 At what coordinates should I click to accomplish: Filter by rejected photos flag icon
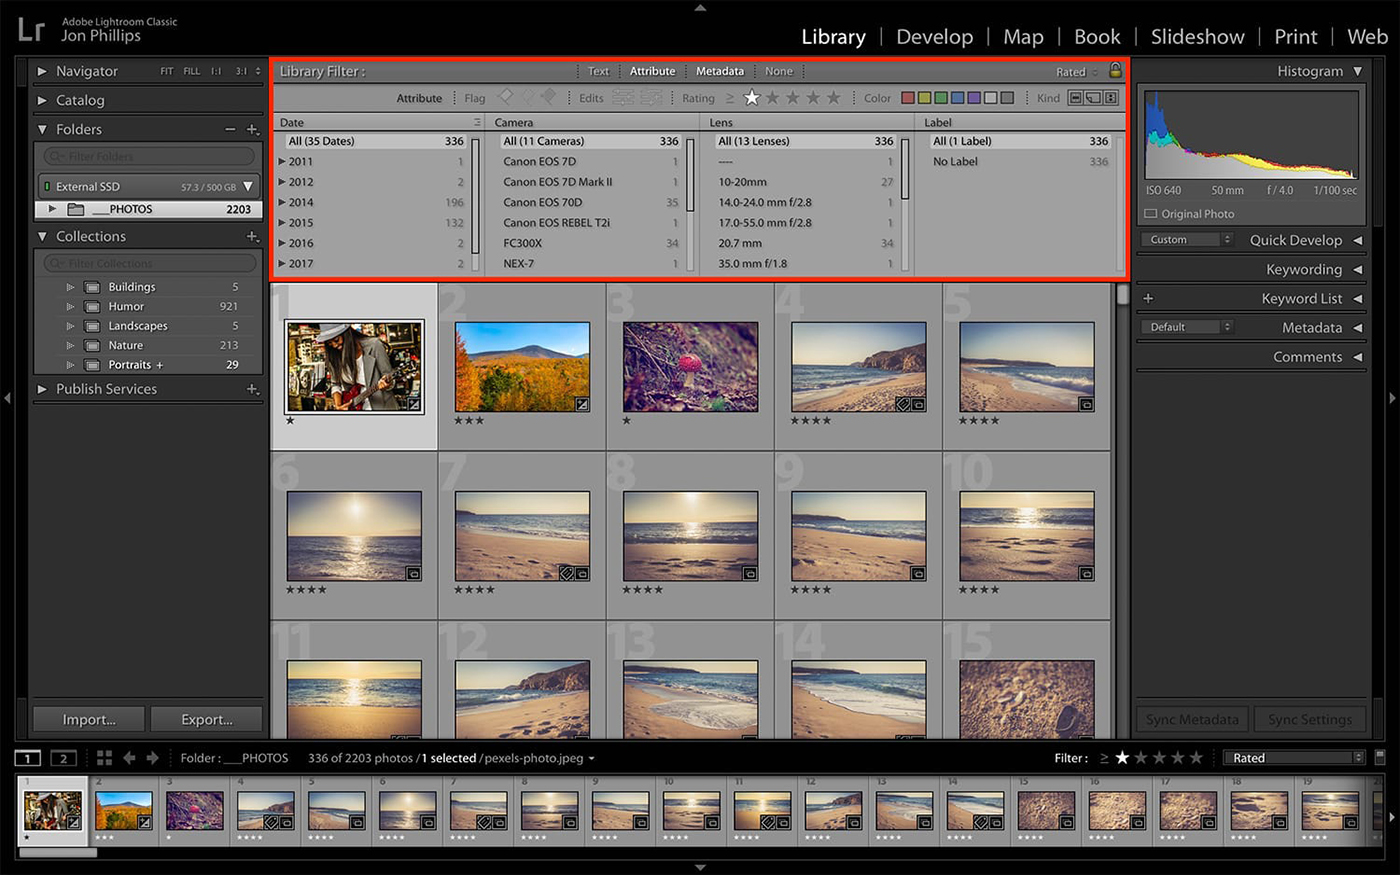tap(548, 97)
